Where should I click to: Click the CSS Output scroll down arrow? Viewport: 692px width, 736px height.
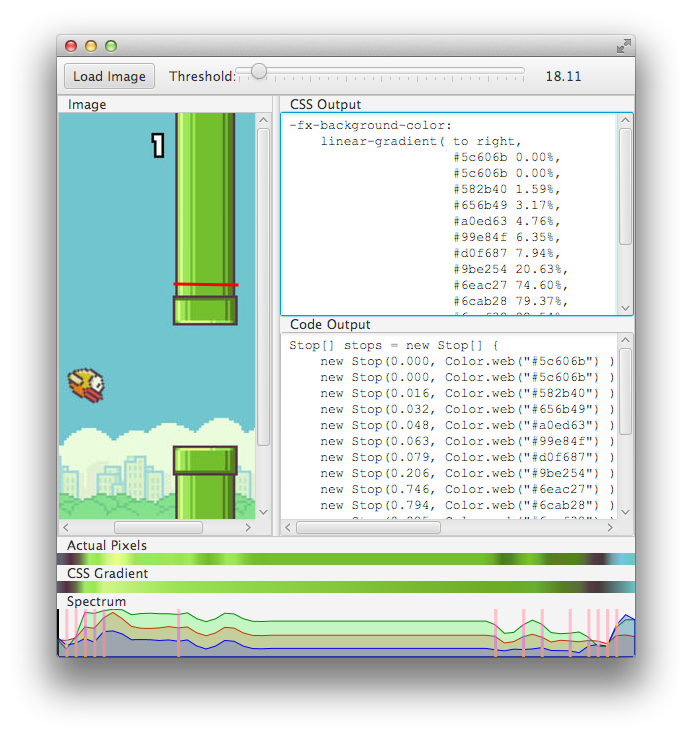(625, 308)
